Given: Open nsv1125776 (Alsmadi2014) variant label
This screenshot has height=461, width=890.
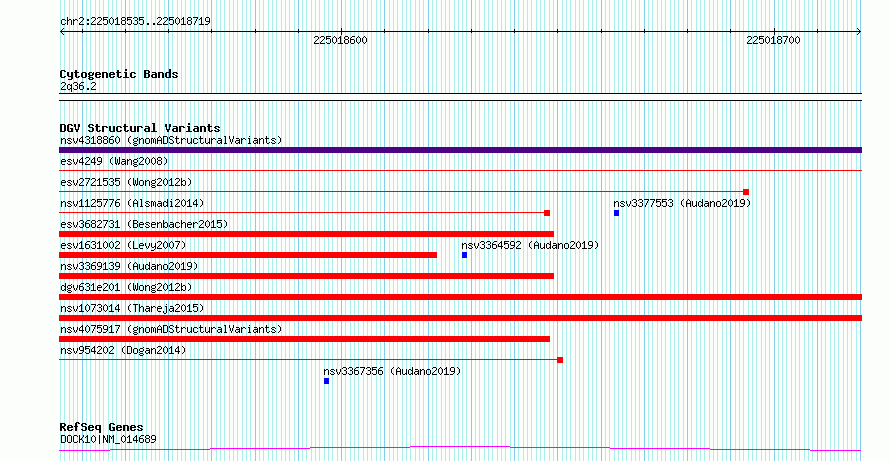Looking at the screenshot, I should point(132,203).
